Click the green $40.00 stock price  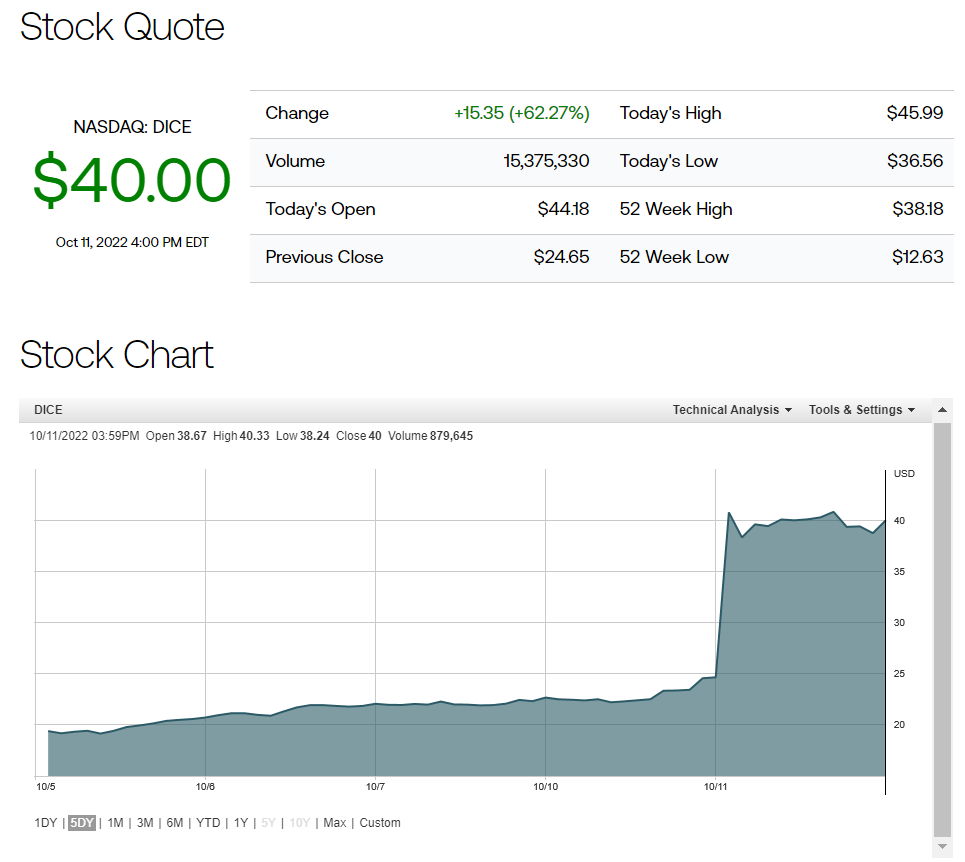pyautogui.click(x=132, y=181)
